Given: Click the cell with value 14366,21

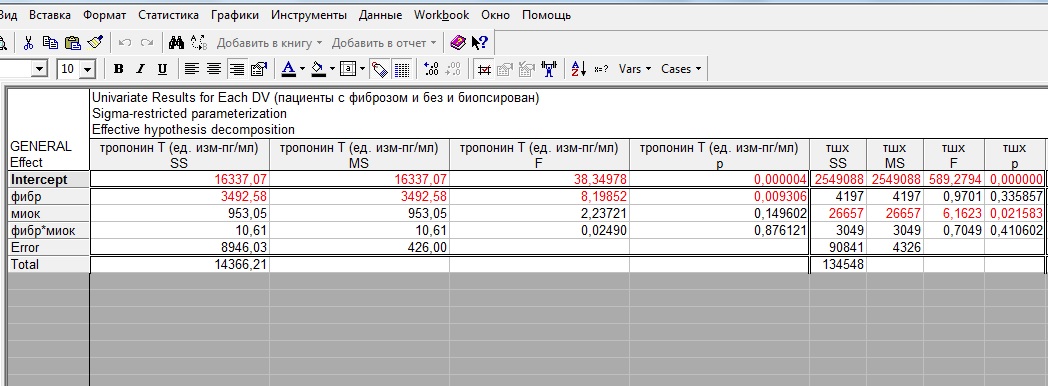Looking at the screenshot, I should coord(179,264).
